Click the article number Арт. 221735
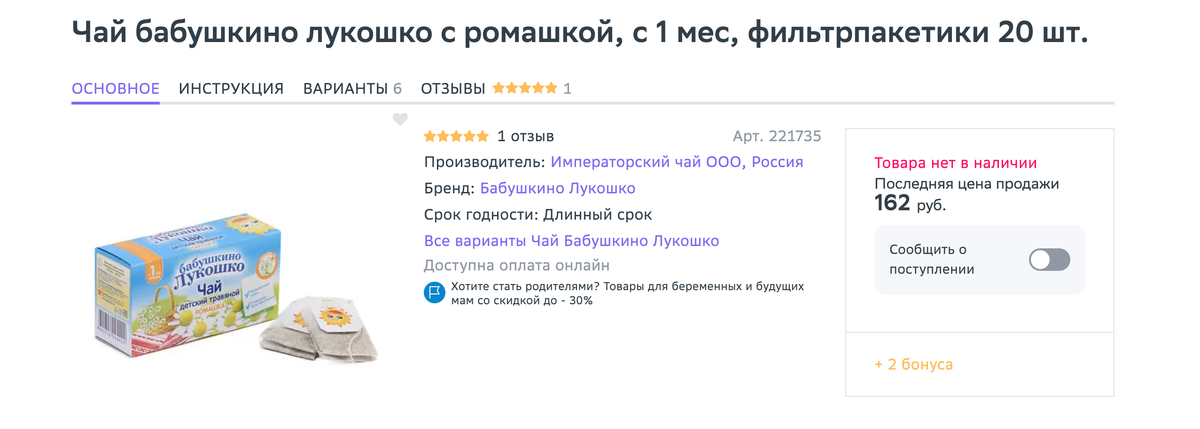Screen dimensions: 1200x429 (x=777, y=136)
